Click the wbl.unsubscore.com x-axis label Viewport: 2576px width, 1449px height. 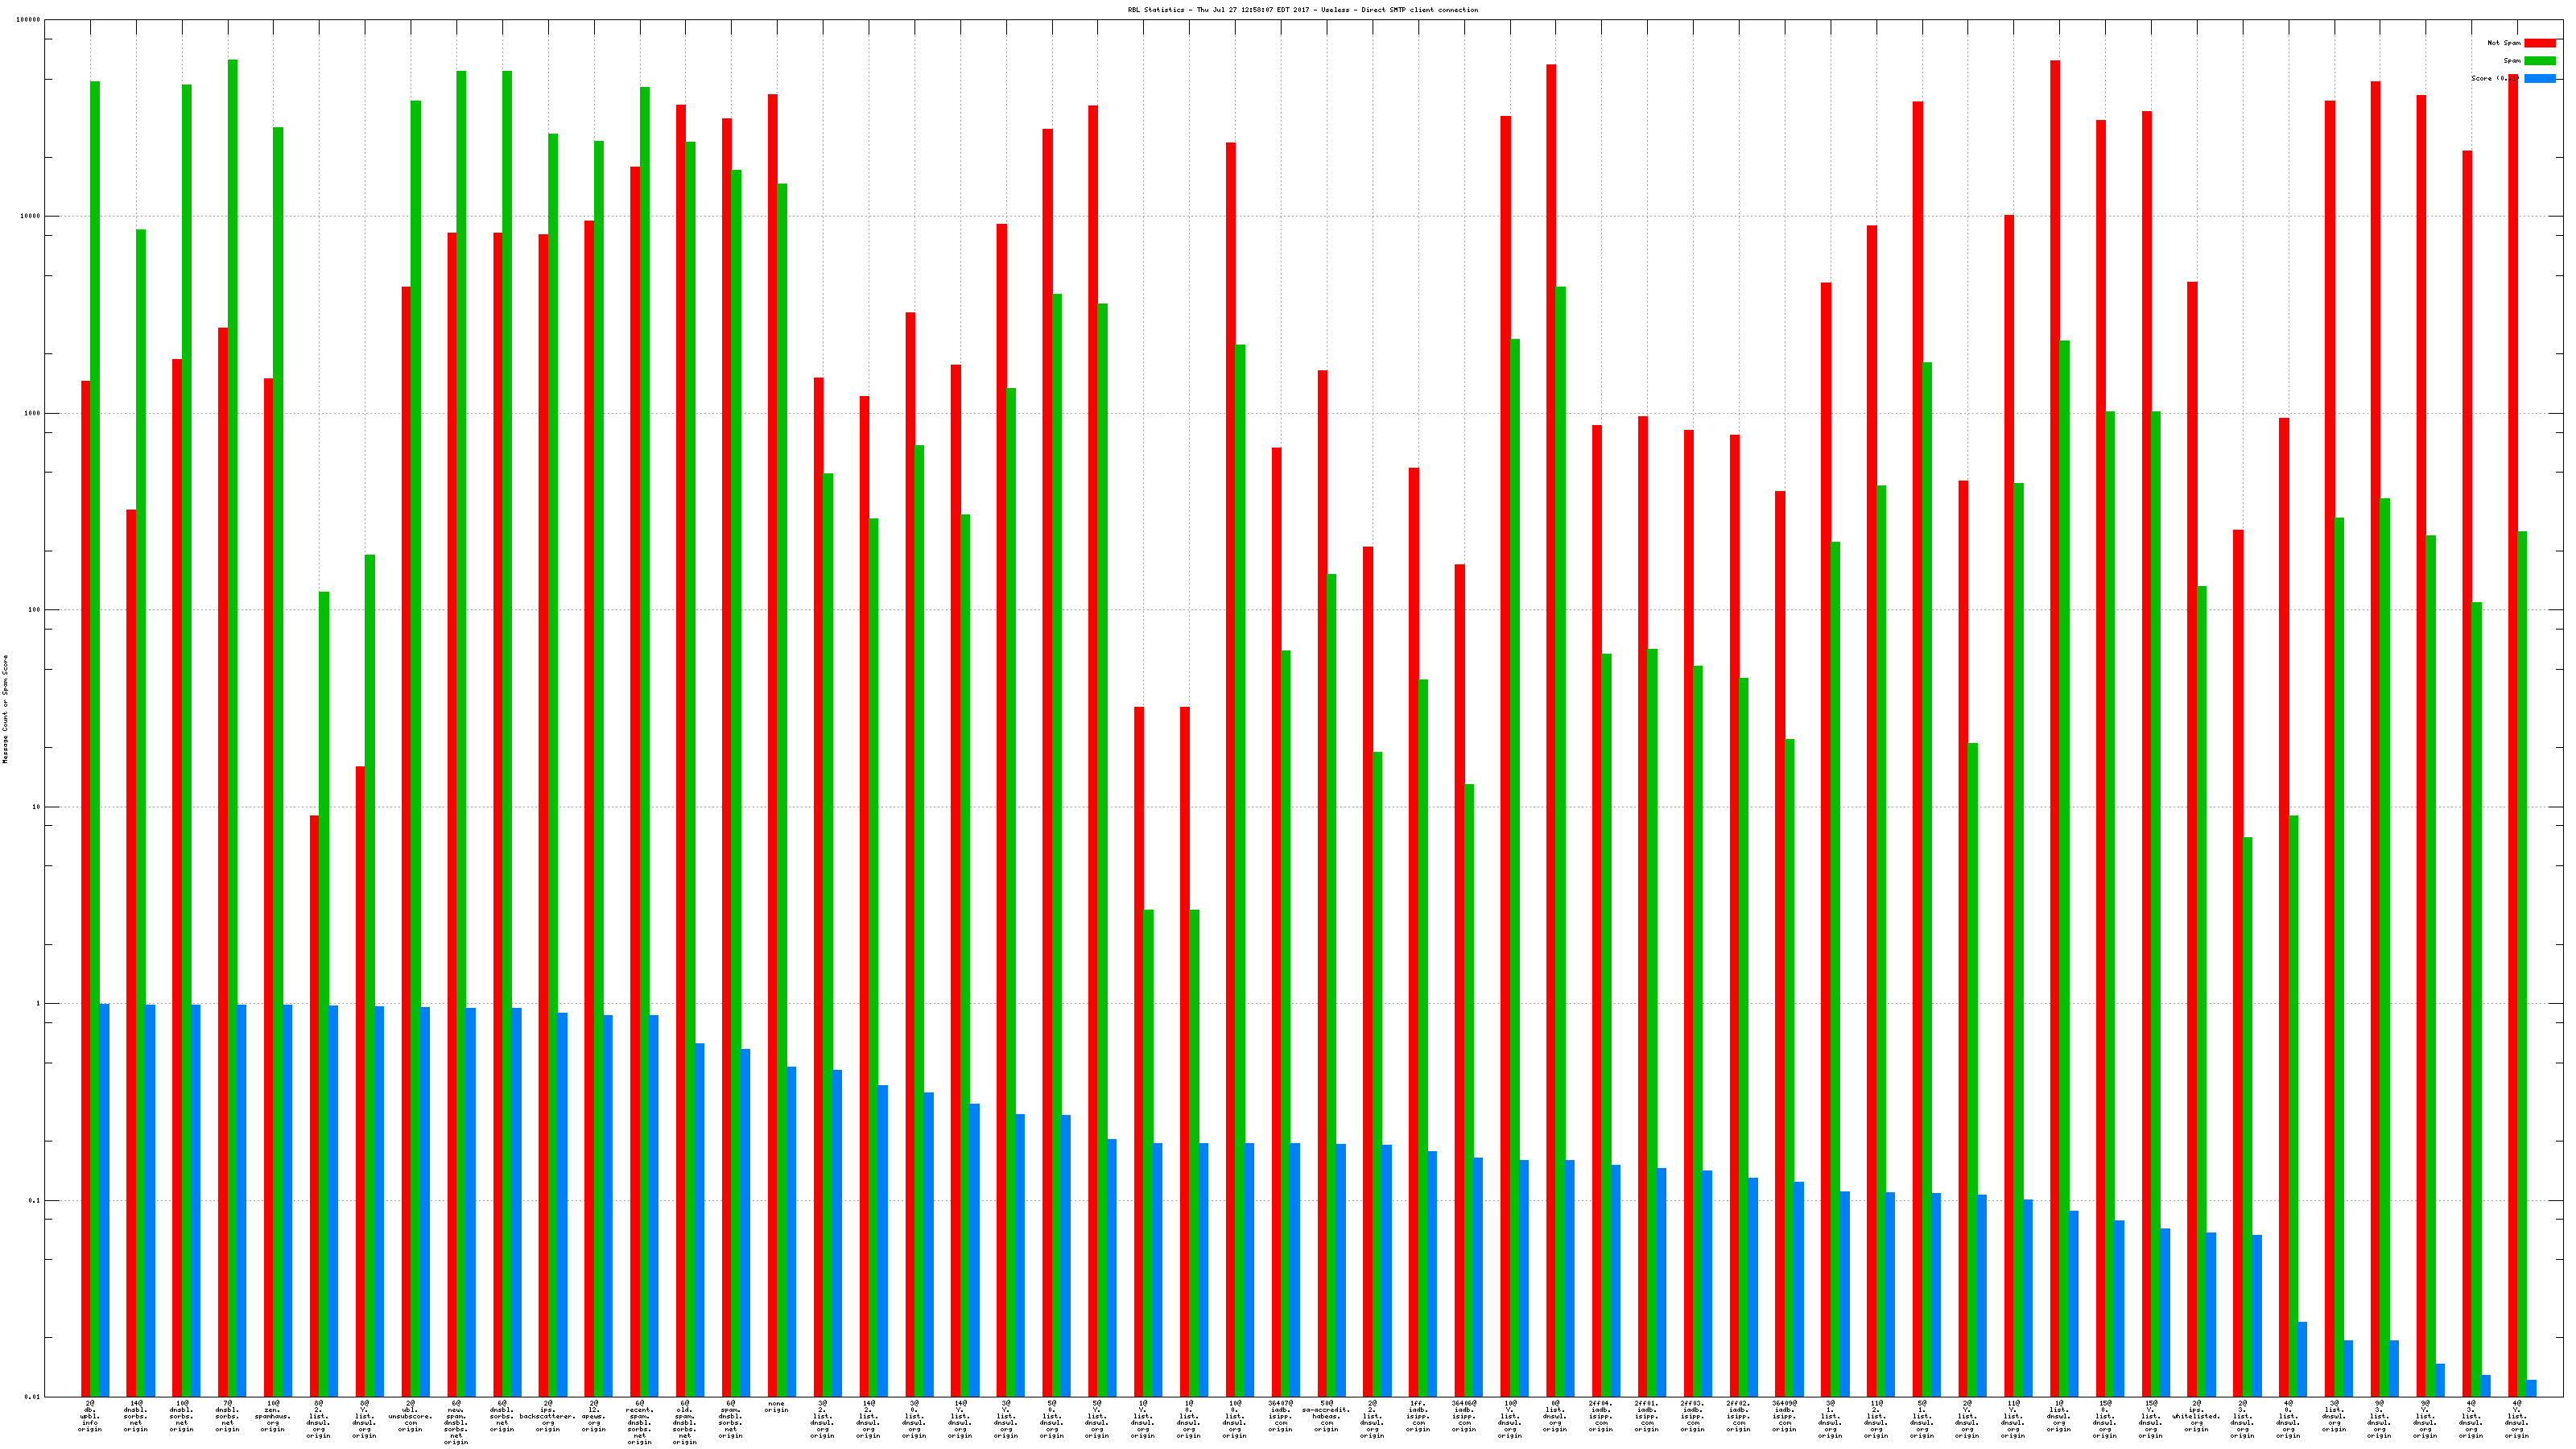[410, 1416]
